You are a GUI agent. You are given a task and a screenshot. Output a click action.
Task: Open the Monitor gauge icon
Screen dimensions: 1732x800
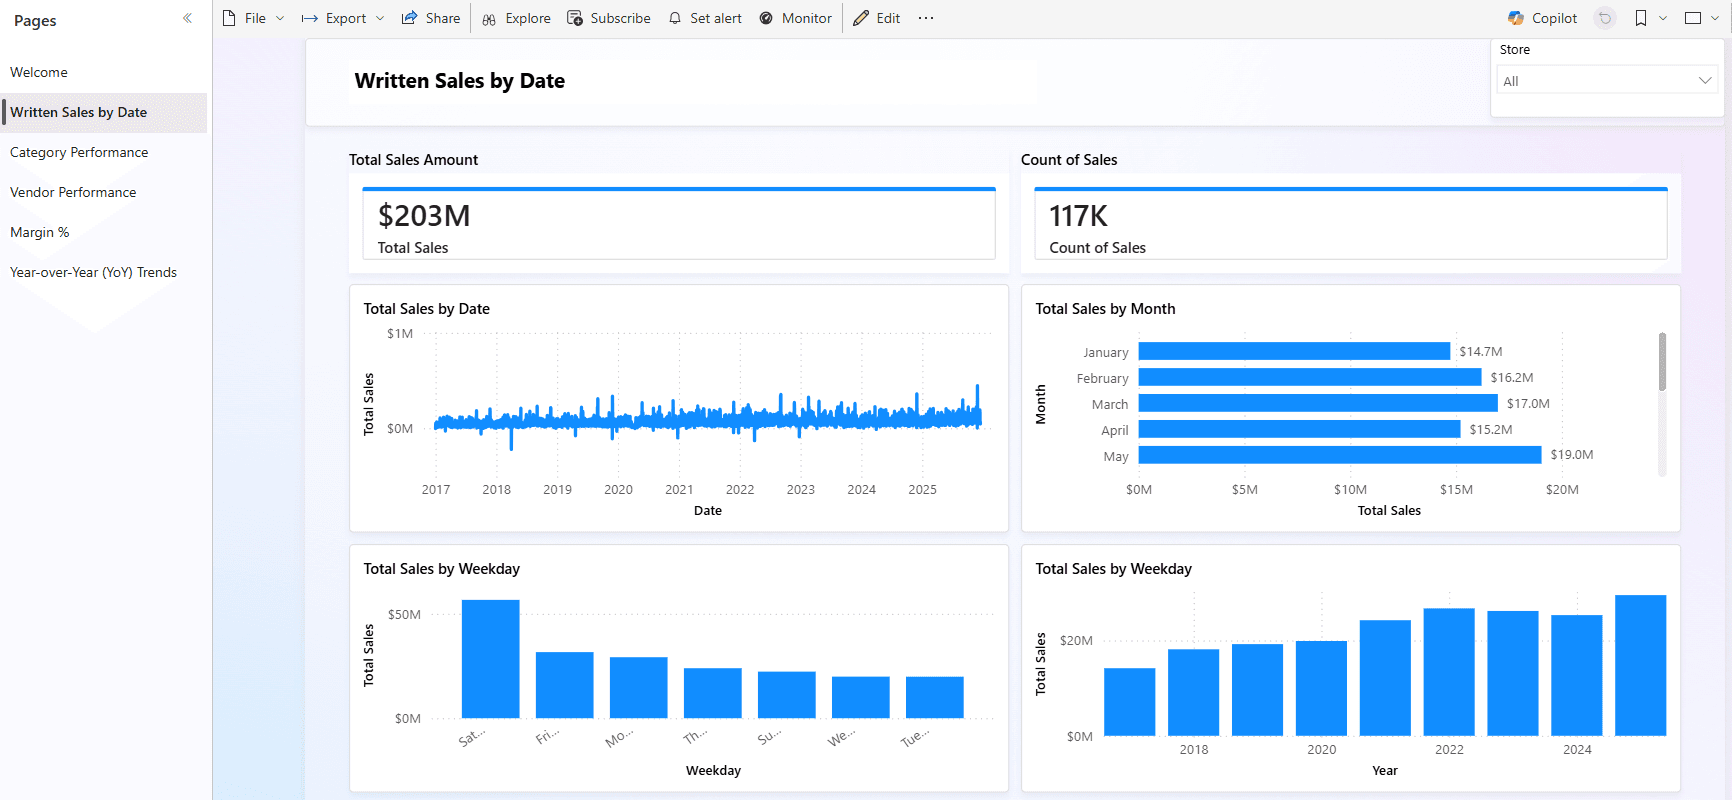766,18
